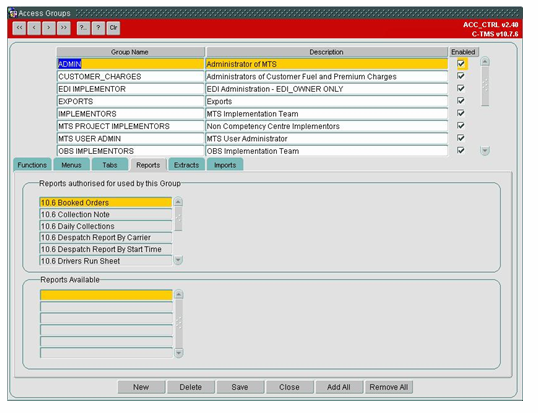This screenshot has width=538, height=413.
Task: Click the Clr toolbar button
Action: pos(114,28)
